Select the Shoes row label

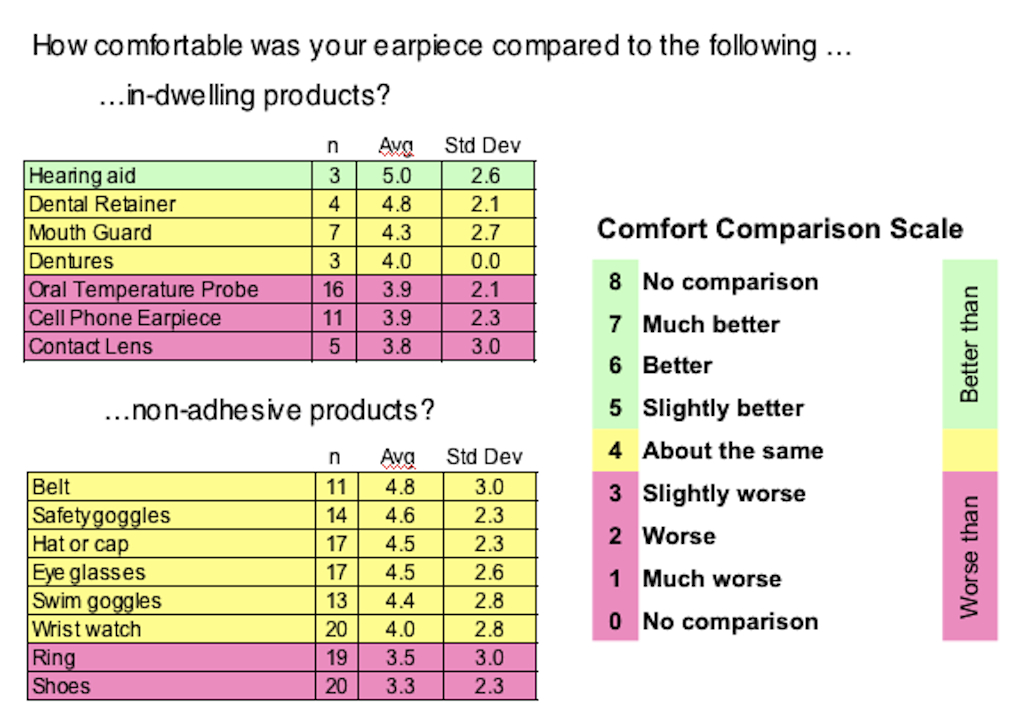click(x=61, y=687)
